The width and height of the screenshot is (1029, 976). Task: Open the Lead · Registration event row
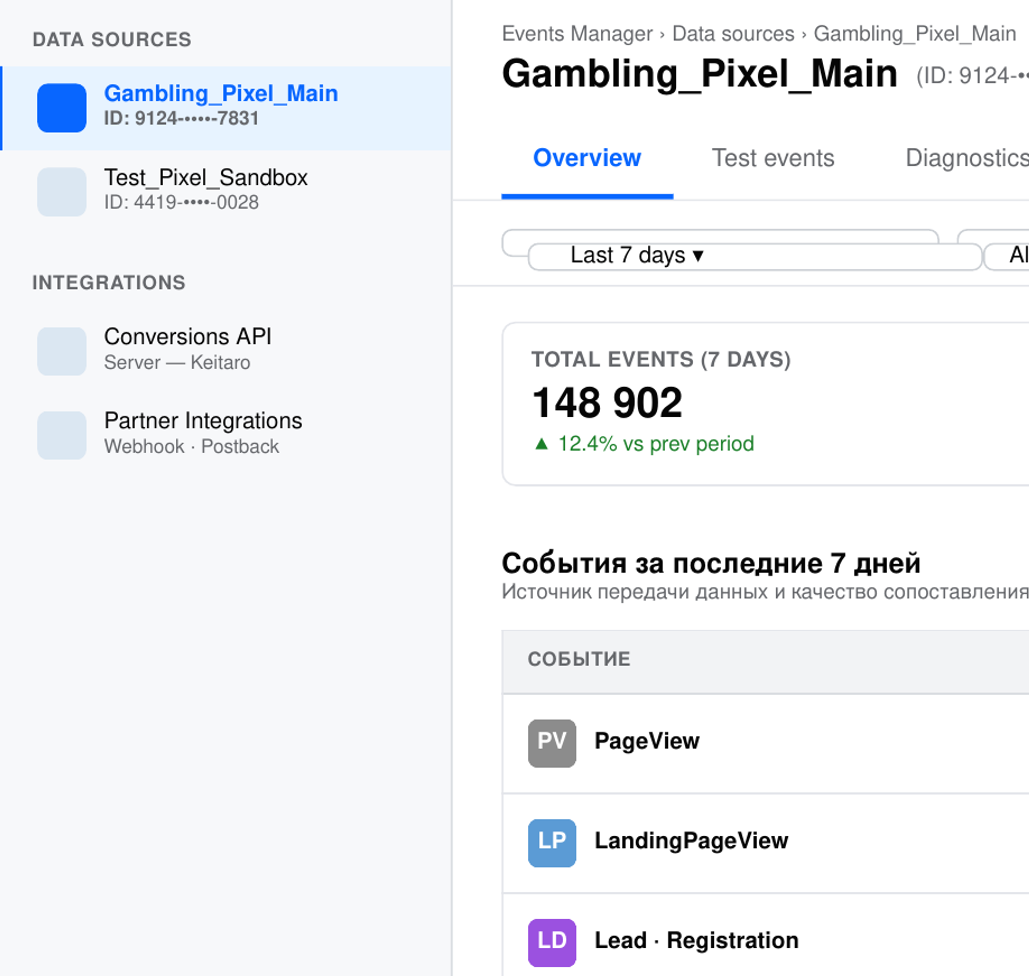pyautogui.click(x=766, y=941)
